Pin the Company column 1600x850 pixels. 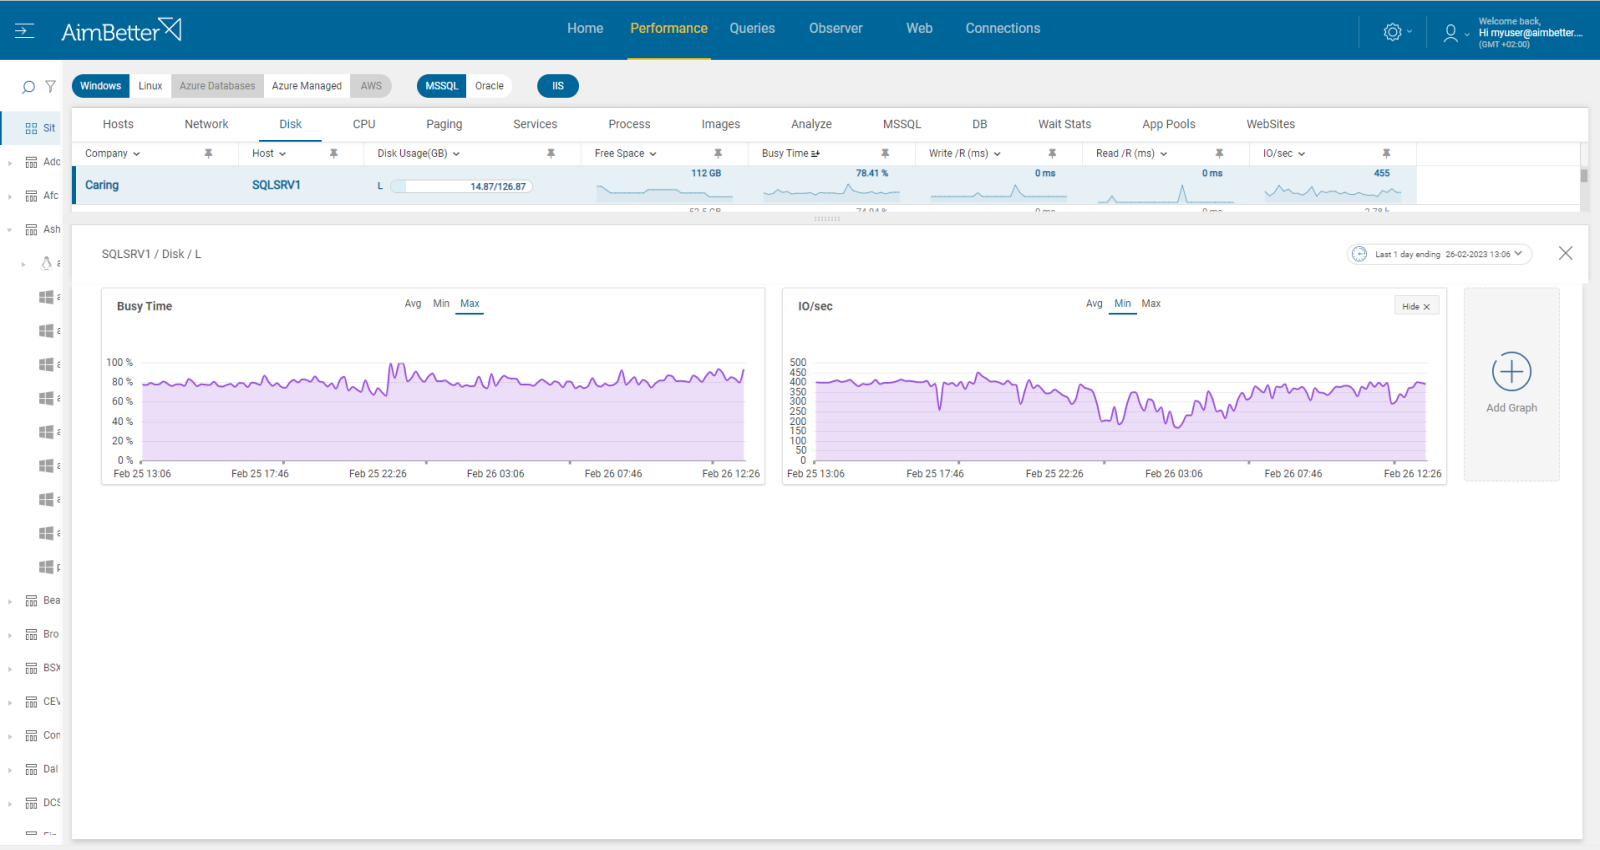(208, 153)
